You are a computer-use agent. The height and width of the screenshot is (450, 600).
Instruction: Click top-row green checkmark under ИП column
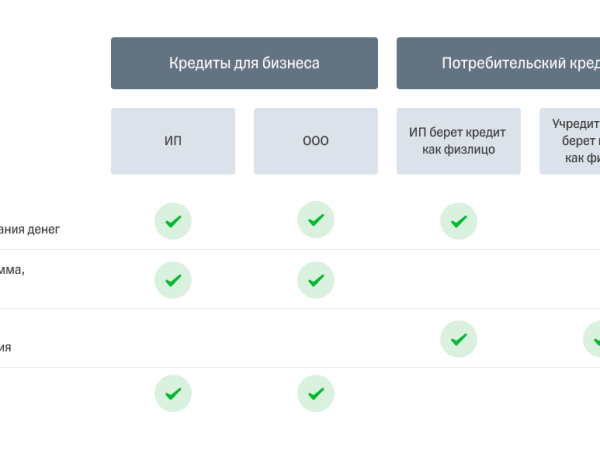(173, 221)
